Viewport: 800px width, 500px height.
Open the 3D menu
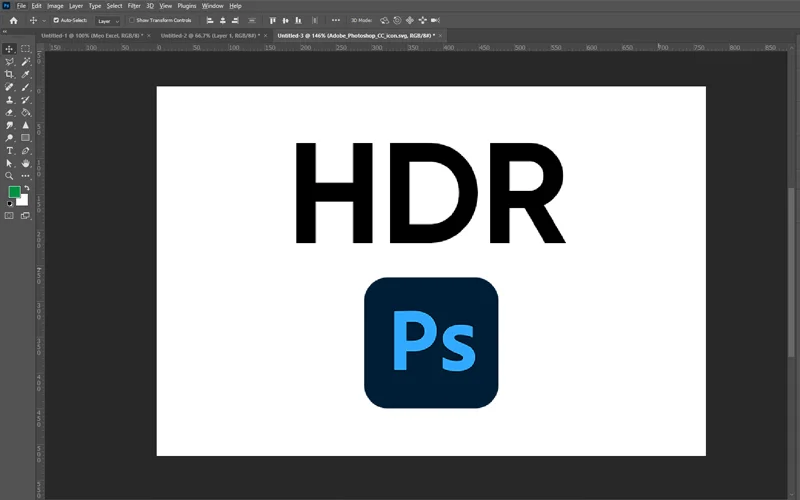tap(150, 6)
